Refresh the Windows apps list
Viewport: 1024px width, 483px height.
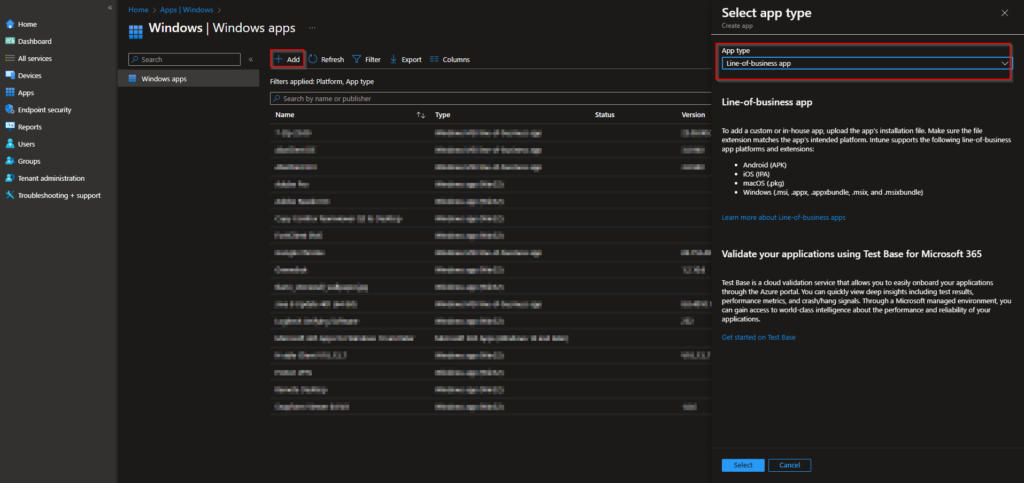tap(326, 59)
